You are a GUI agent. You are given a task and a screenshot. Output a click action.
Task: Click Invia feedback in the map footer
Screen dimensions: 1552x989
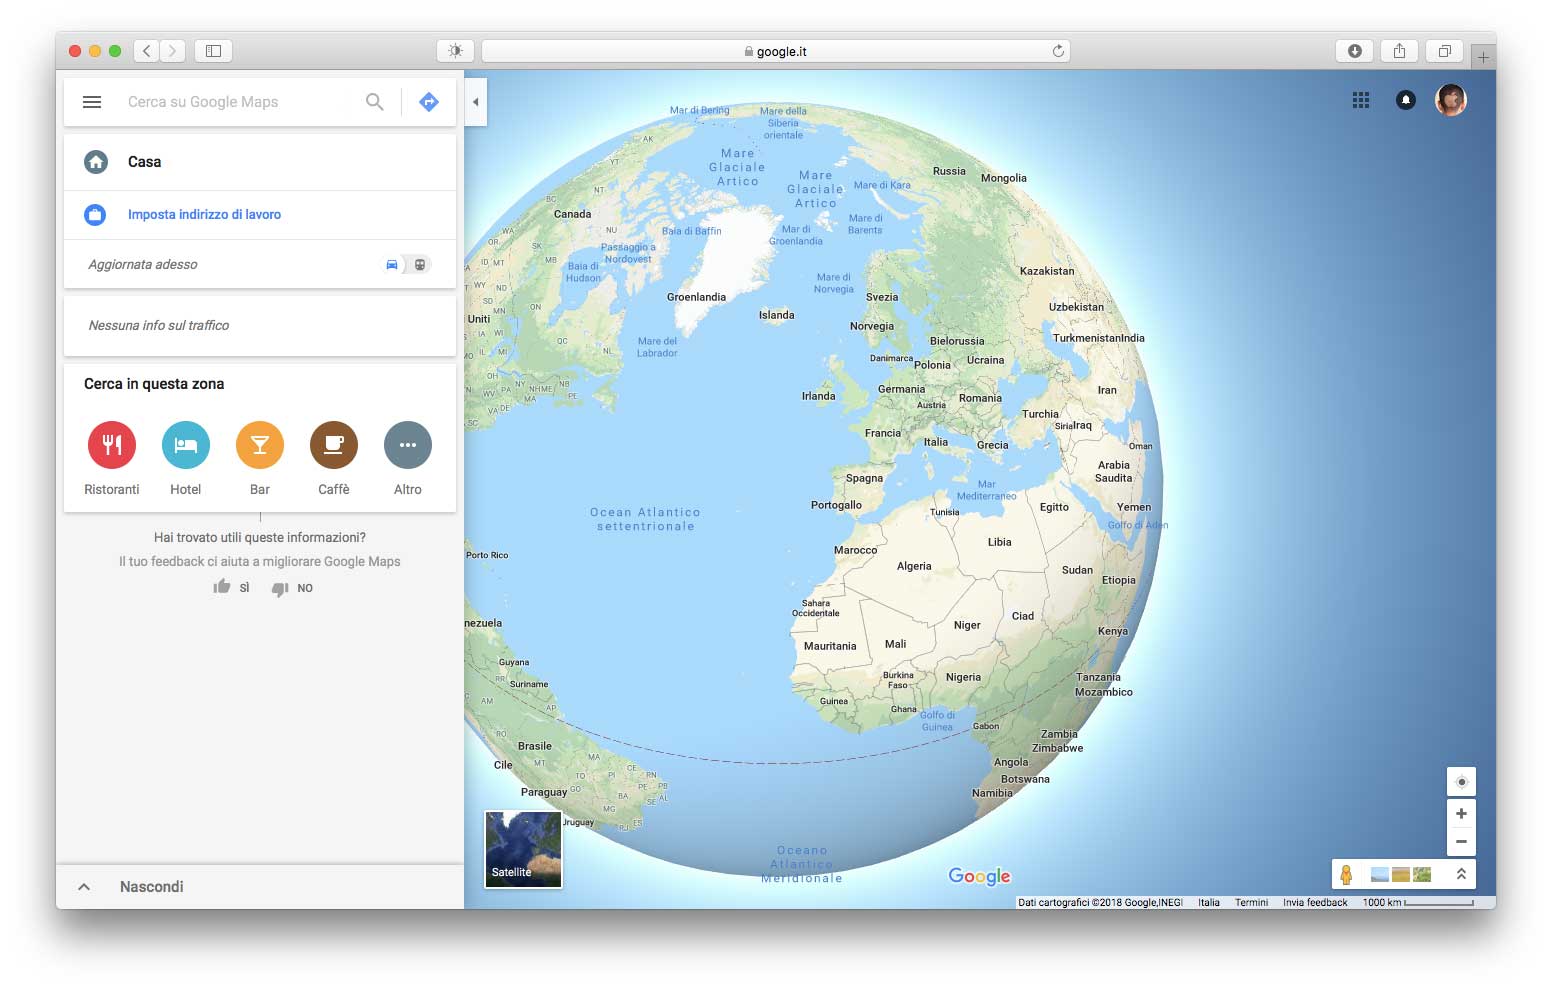pos(1314,902)
